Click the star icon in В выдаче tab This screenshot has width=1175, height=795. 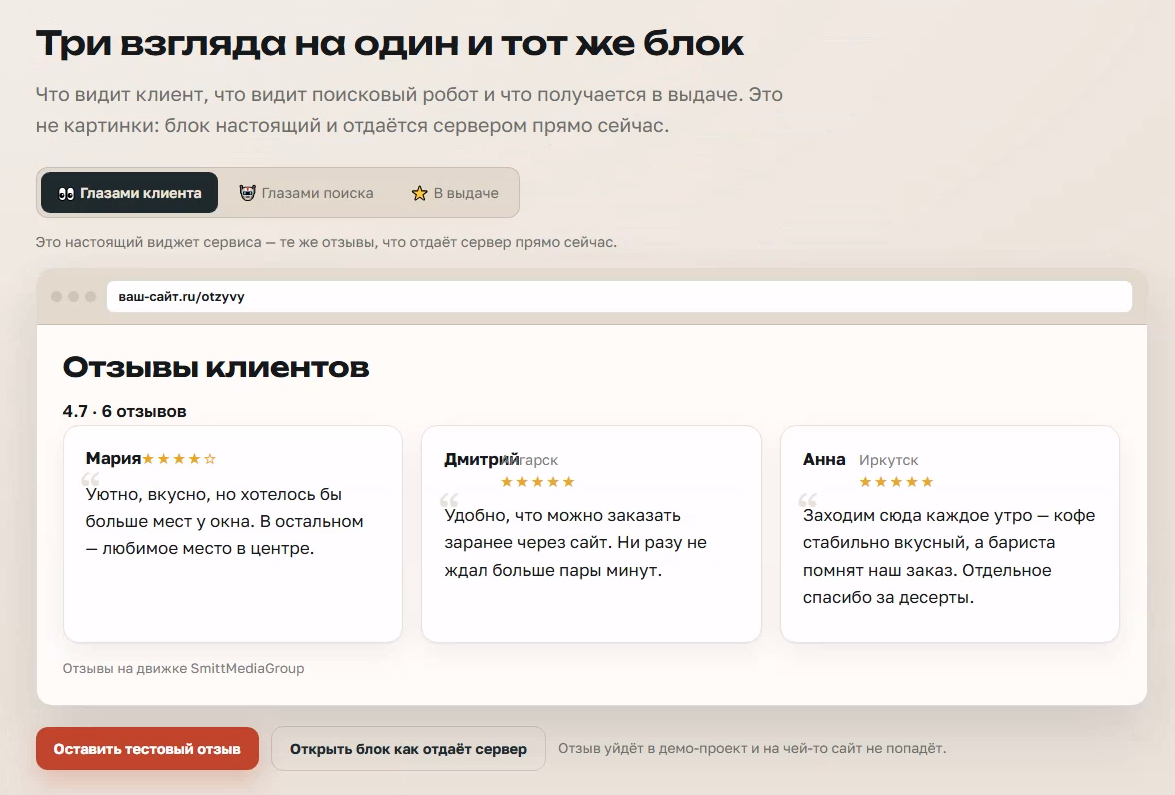(x=419, y=193)
